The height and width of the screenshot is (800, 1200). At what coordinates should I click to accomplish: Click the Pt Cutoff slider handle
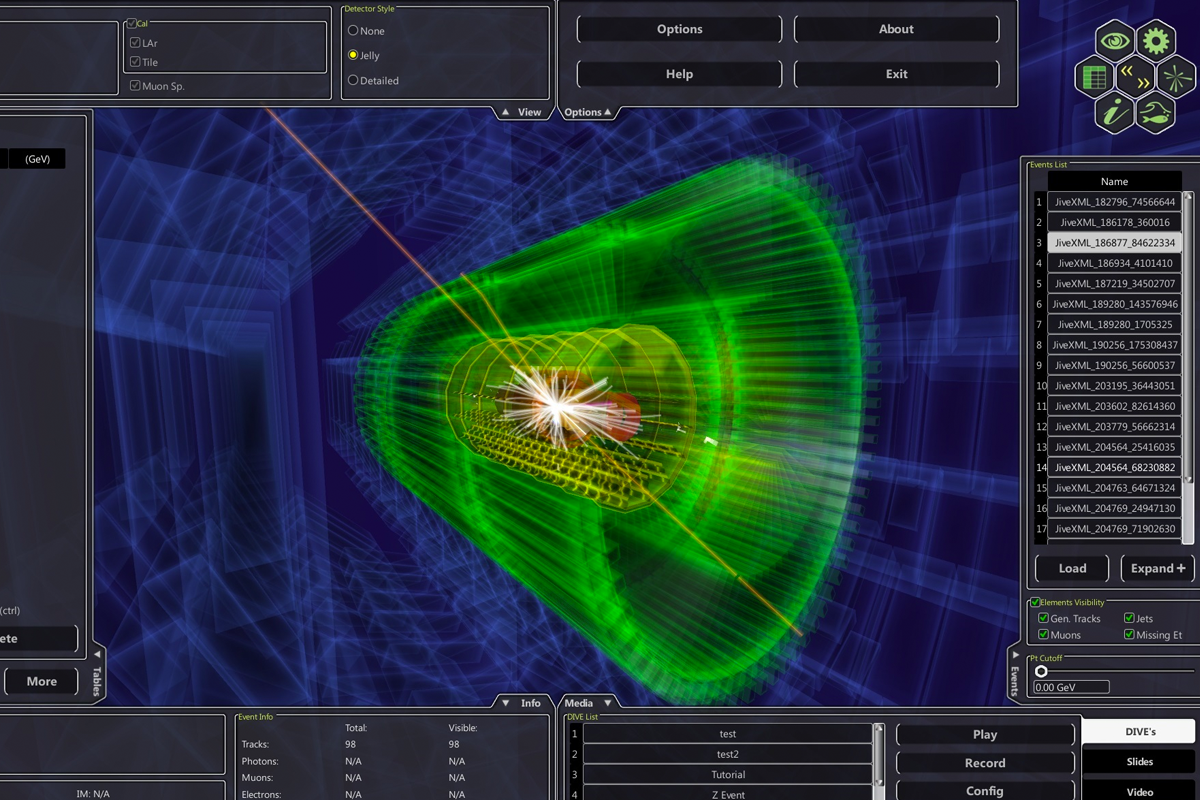[x=1041, y=671]
